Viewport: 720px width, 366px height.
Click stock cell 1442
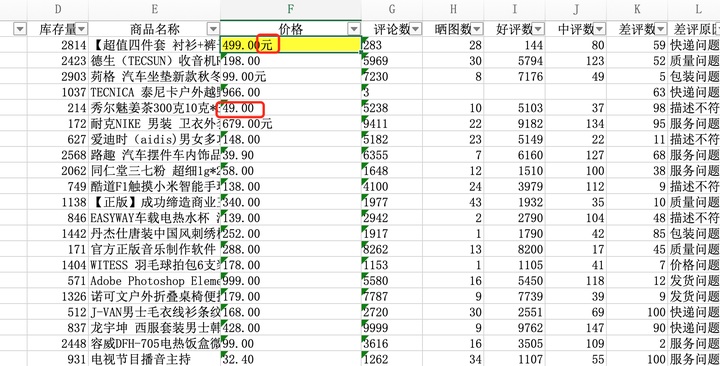pos(58,233)
